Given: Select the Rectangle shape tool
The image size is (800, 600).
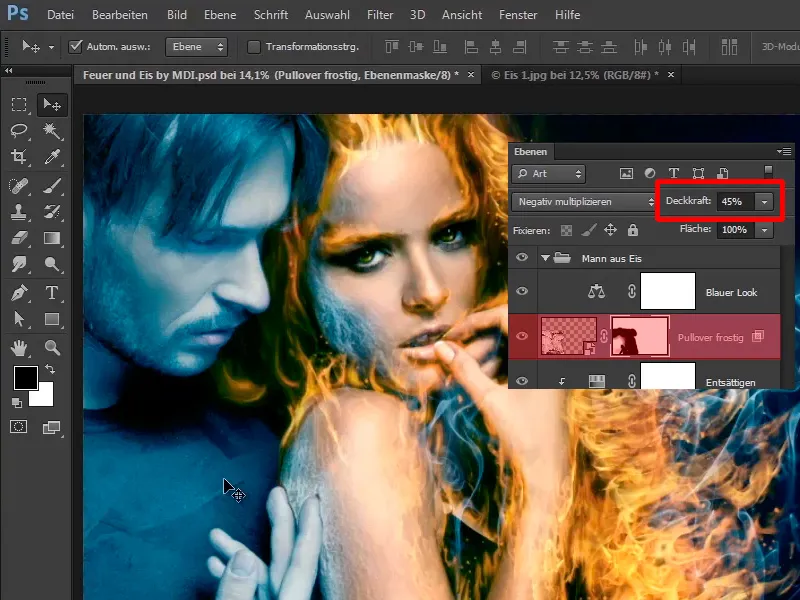Looking at the screenshot, I should pyautogui.click(x=52, y=319).
